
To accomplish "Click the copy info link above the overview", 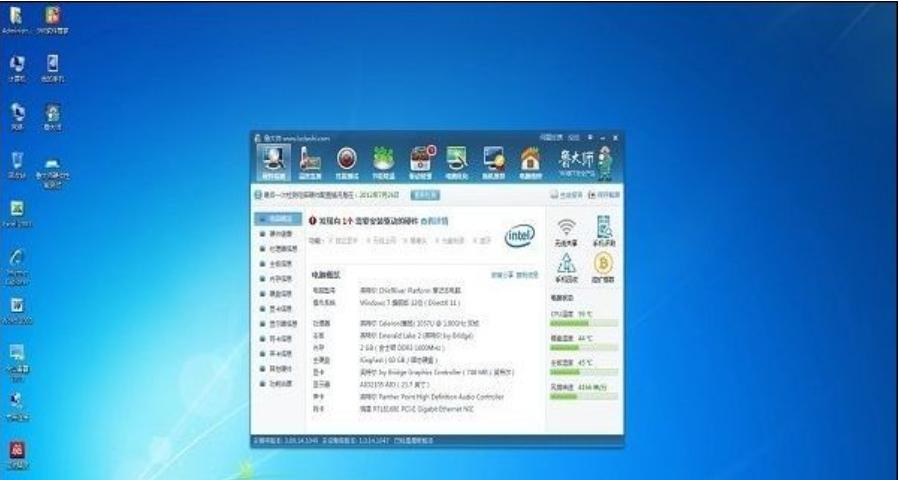I will (x=527, y=275).
